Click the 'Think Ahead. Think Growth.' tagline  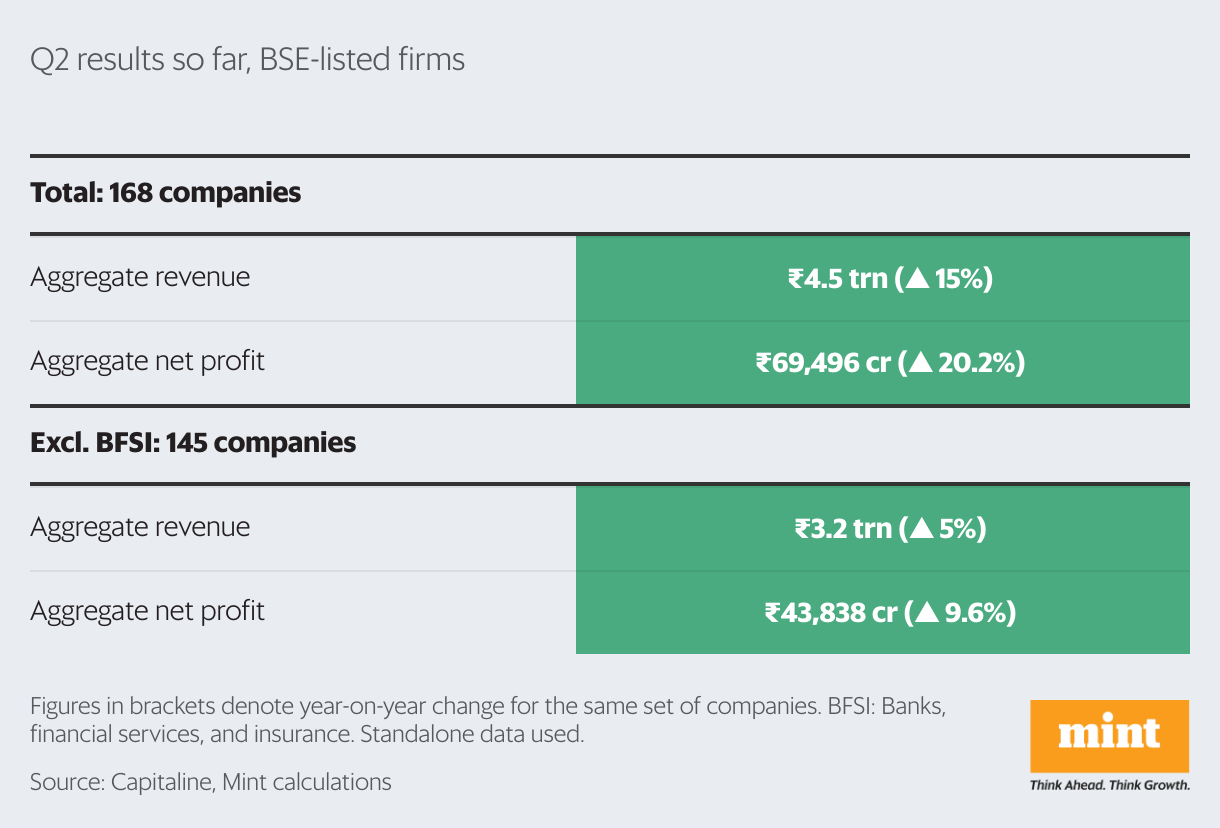[1109, 785]
